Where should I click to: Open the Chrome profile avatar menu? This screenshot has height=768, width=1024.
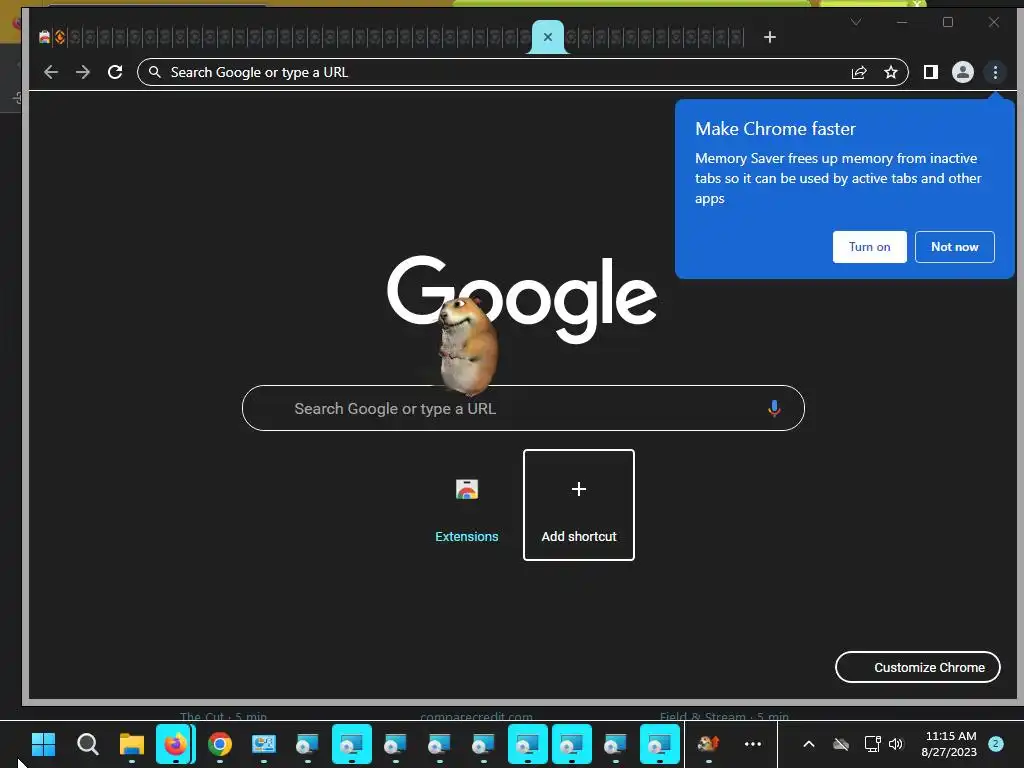pos(963,72)
